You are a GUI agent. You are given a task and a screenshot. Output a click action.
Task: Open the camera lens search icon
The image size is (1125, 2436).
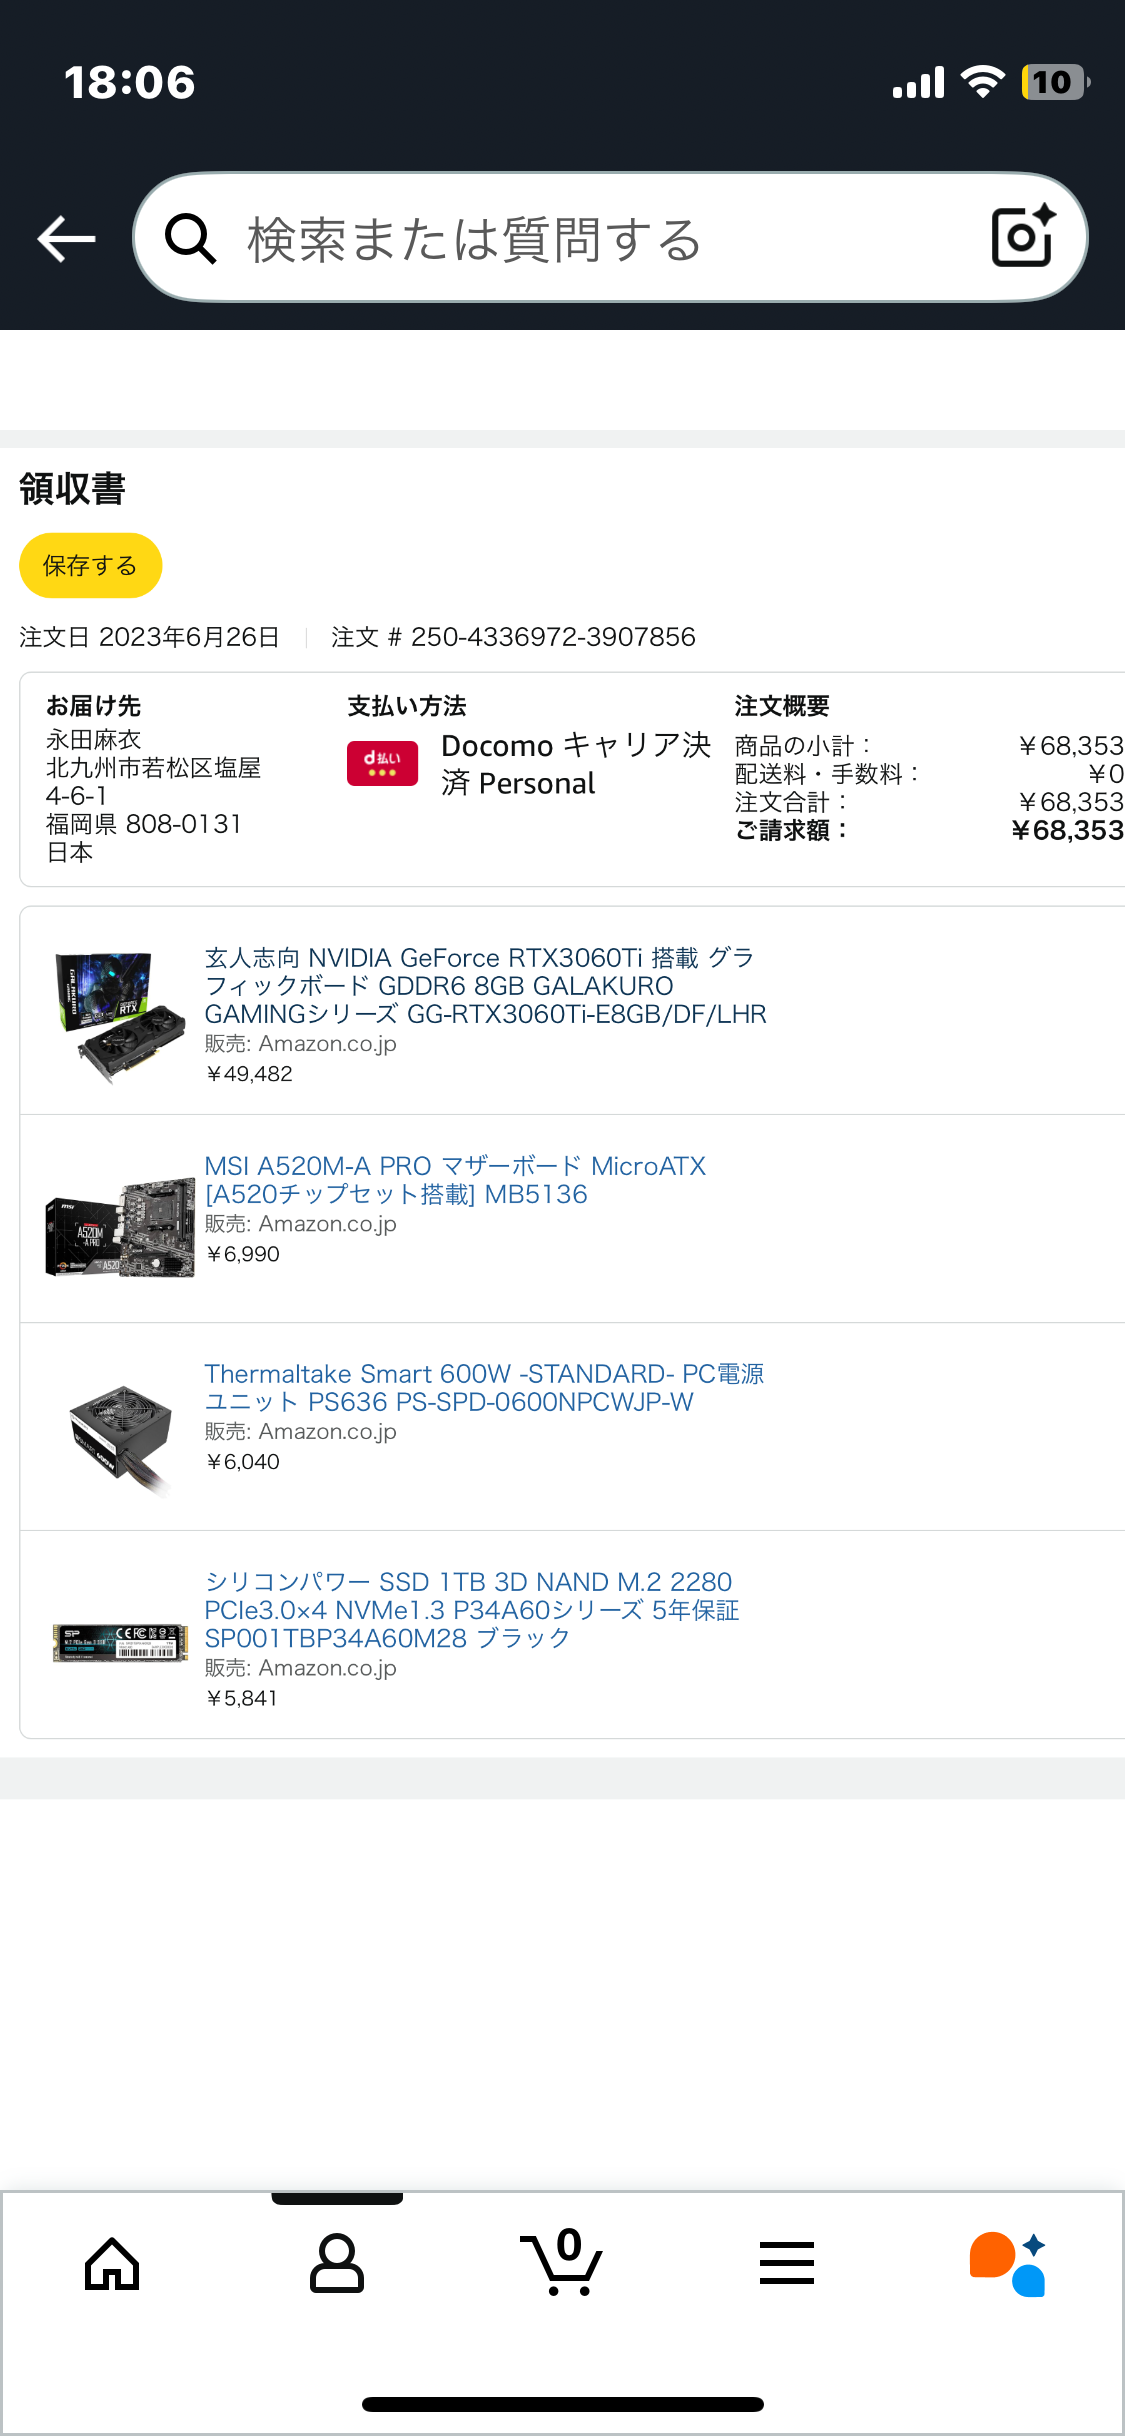(x=1024, y=236)
